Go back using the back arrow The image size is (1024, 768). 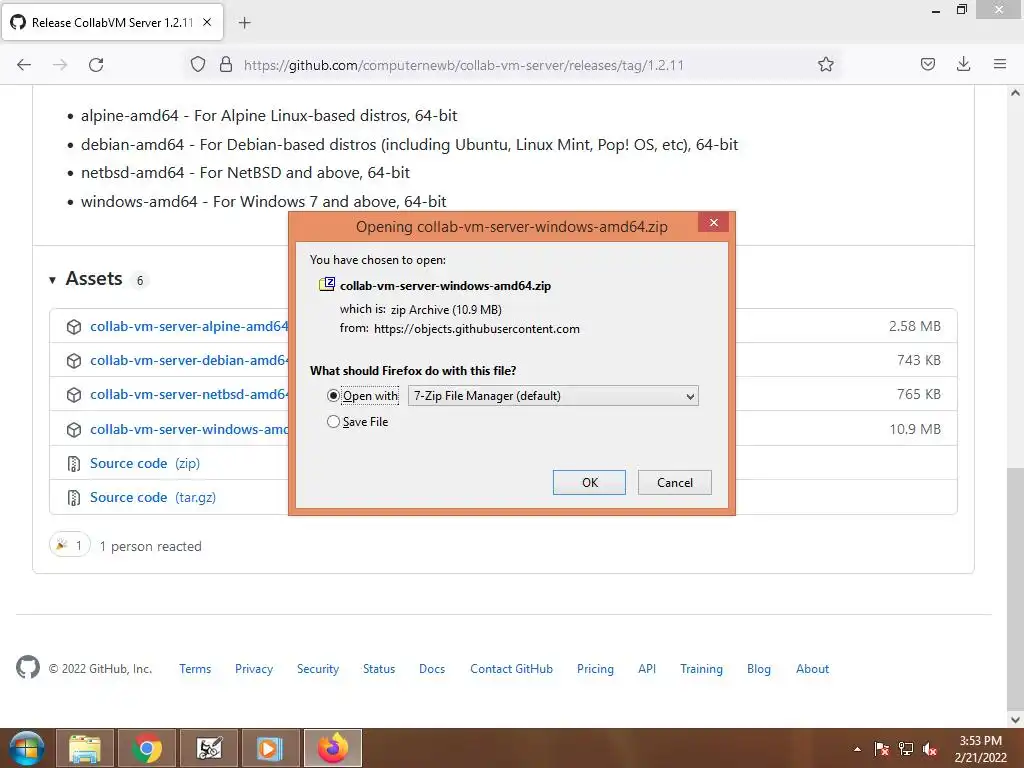24,65
